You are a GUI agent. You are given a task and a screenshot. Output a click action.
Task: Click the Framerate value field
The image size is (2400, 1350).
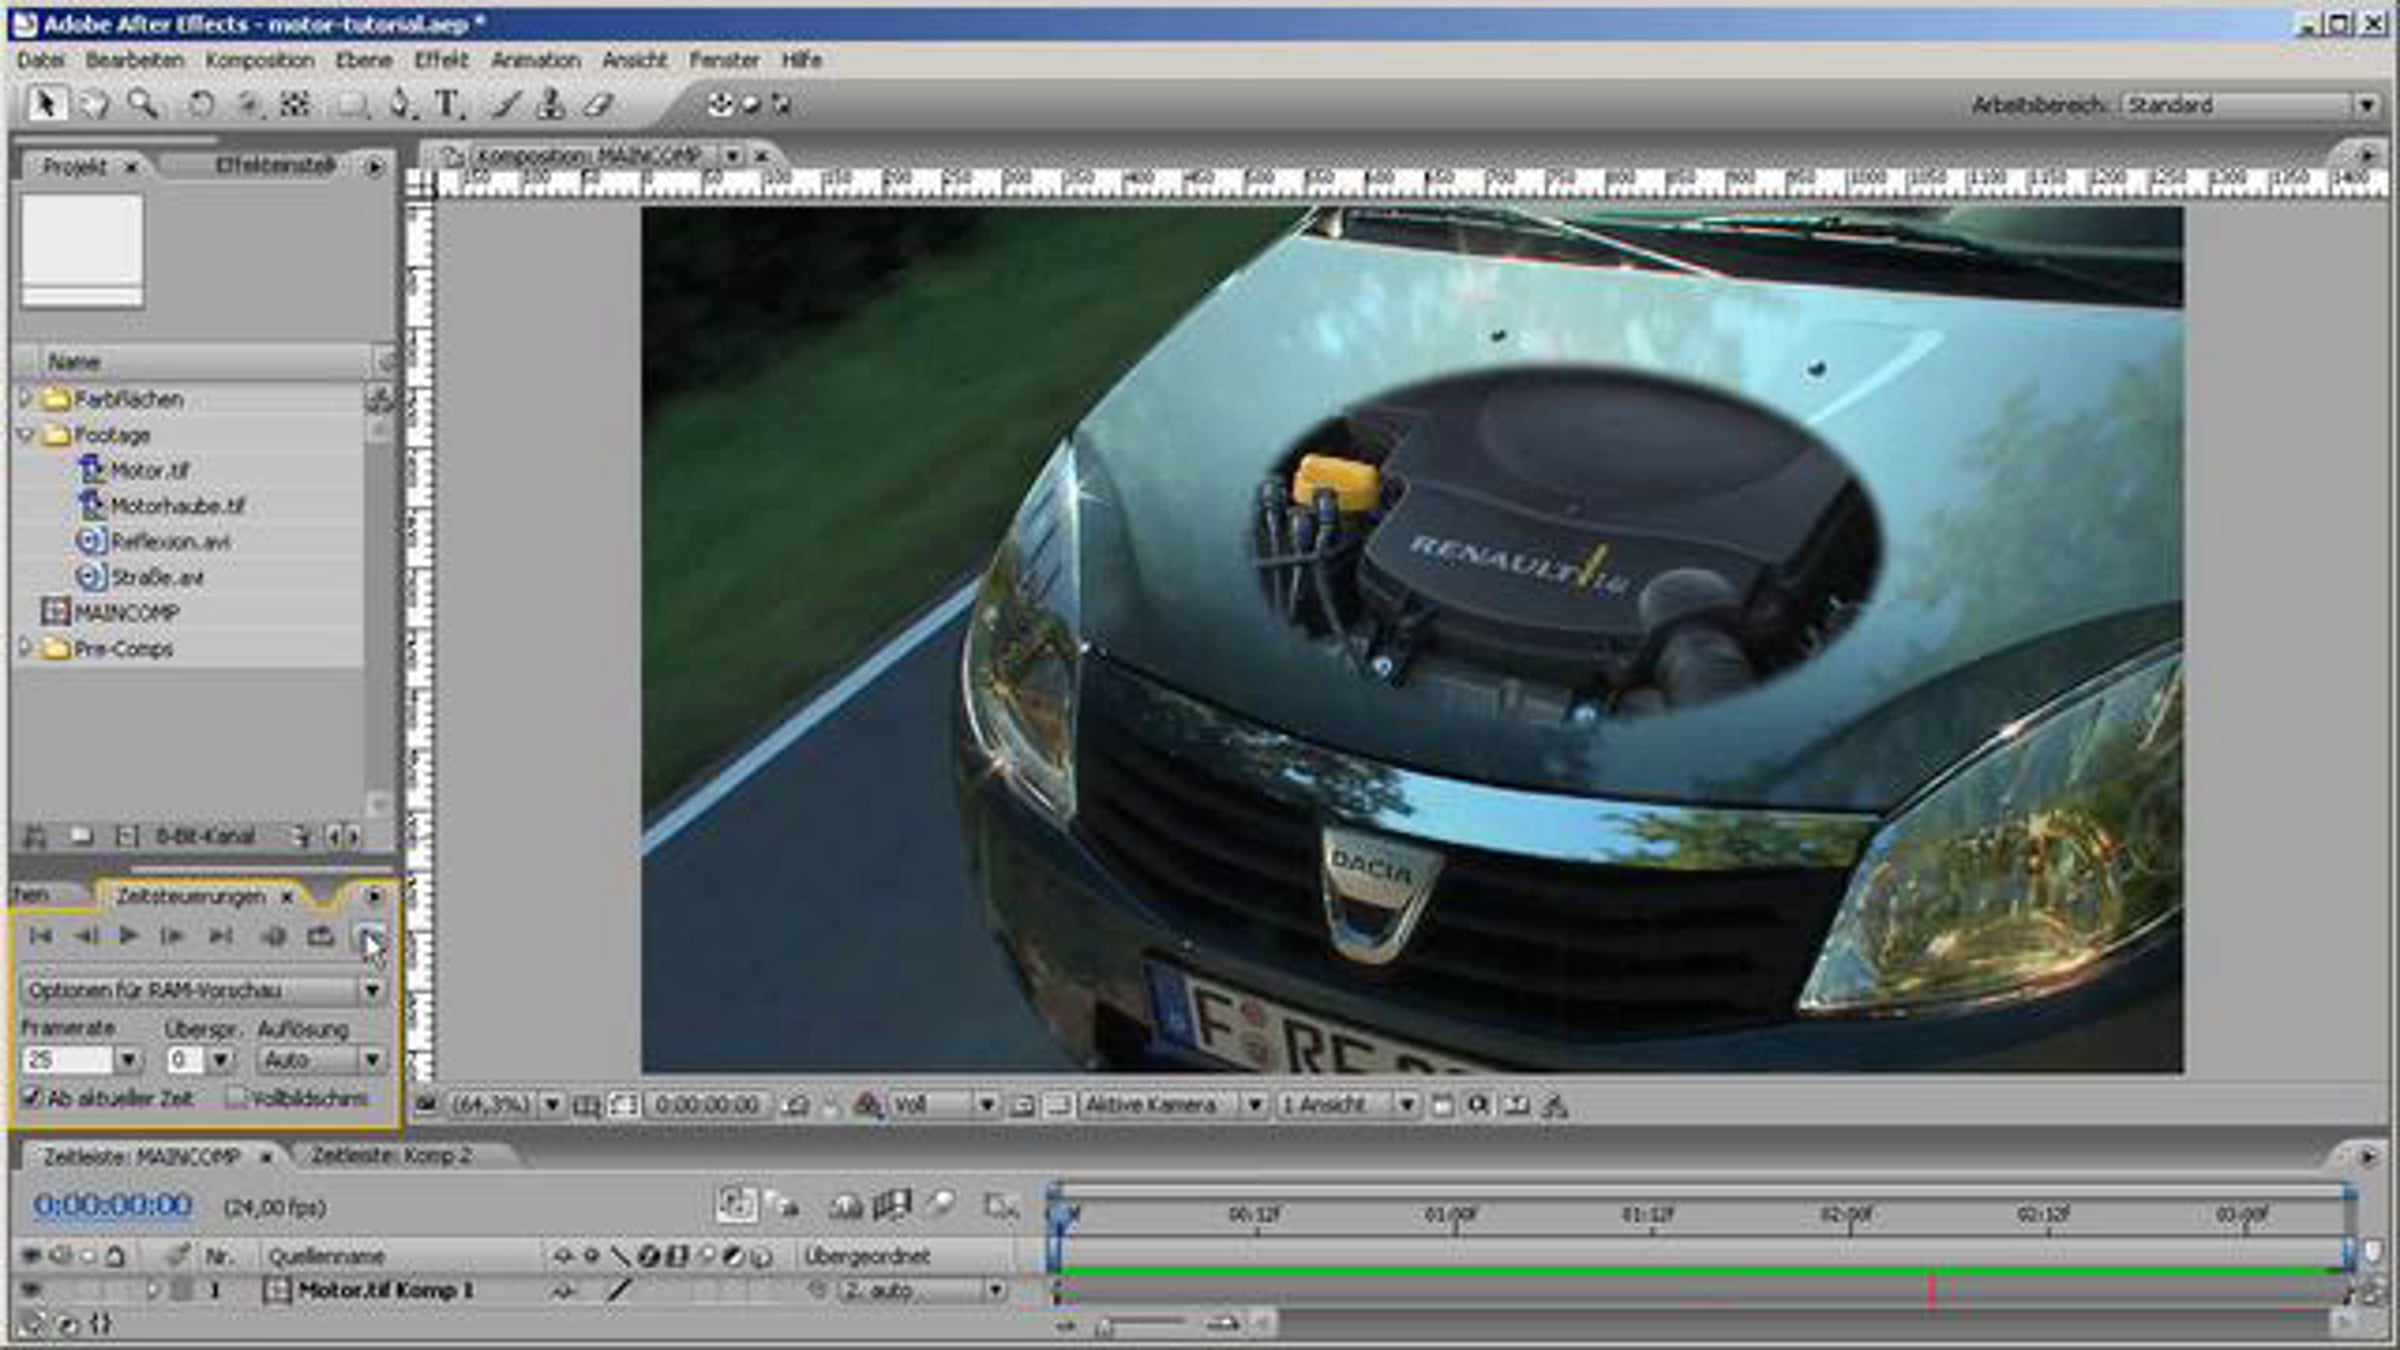click(68, 1060)
